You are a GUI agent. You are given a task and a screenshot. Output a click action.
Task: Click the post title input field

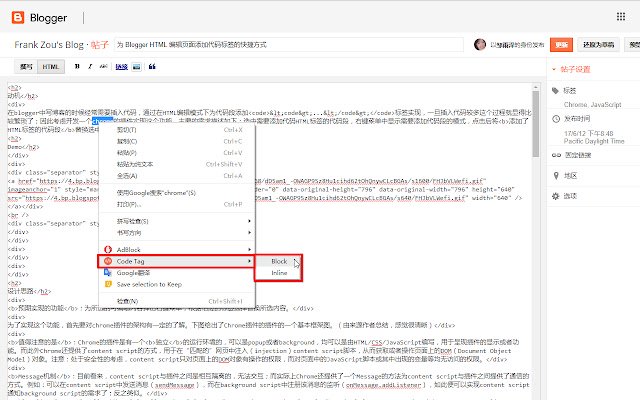289,44
